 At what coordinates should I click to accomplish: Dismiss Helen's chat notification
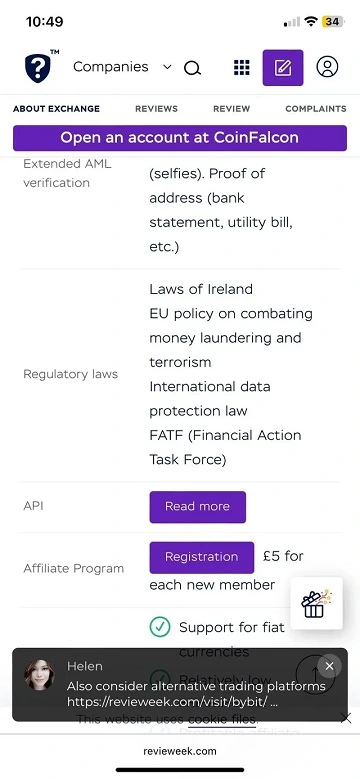[329, 666]
